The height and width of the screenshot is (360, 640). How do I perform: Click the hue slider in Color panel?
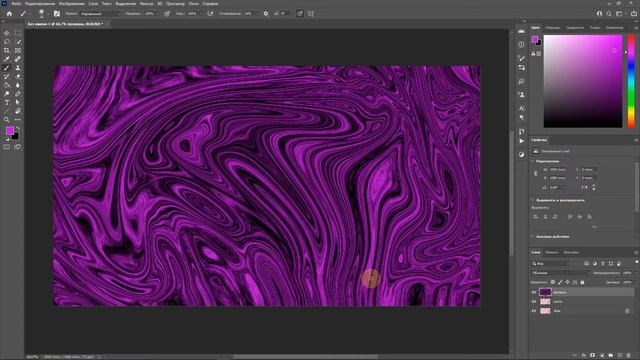coord(631,81)
